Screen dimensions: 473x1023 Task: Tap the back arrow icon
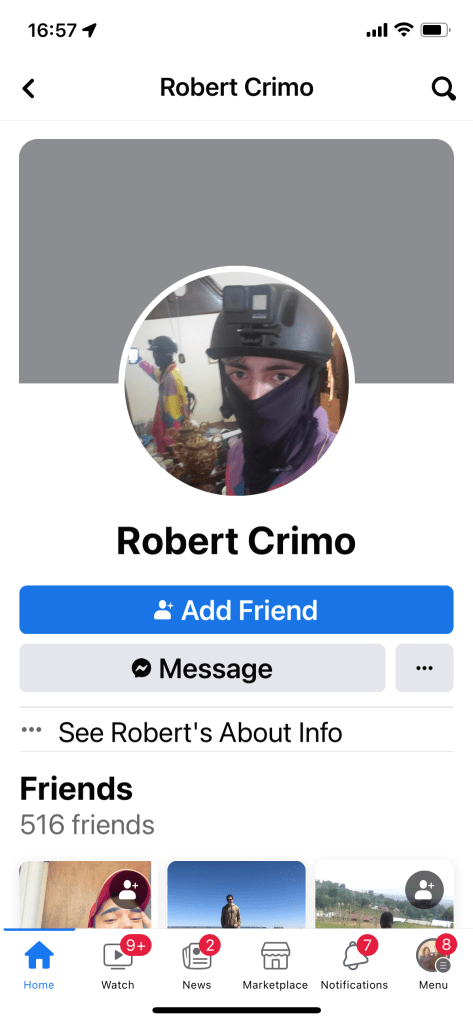pos(28,88)
